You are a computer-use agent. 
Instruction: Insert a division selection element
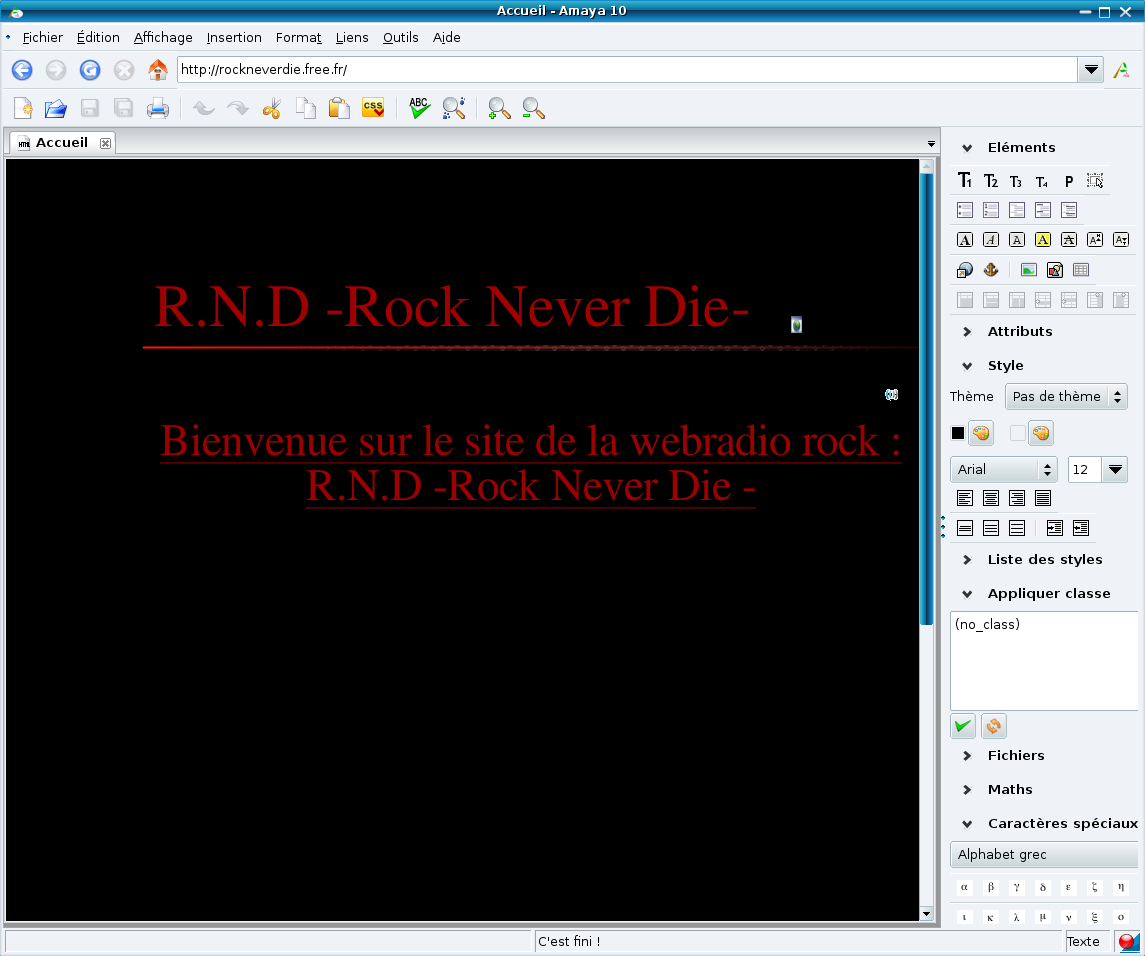pos(1095,180)
